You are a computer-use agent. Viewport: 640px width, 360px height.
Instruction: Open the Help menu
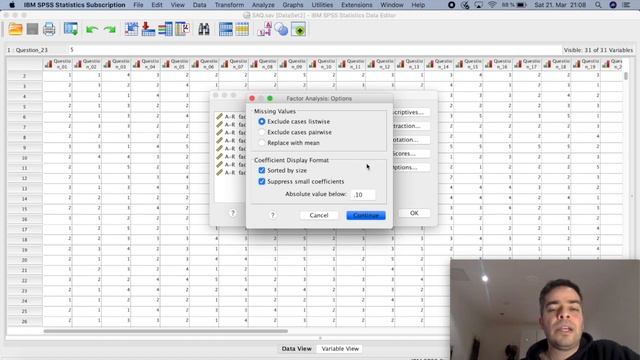(418, 5)
